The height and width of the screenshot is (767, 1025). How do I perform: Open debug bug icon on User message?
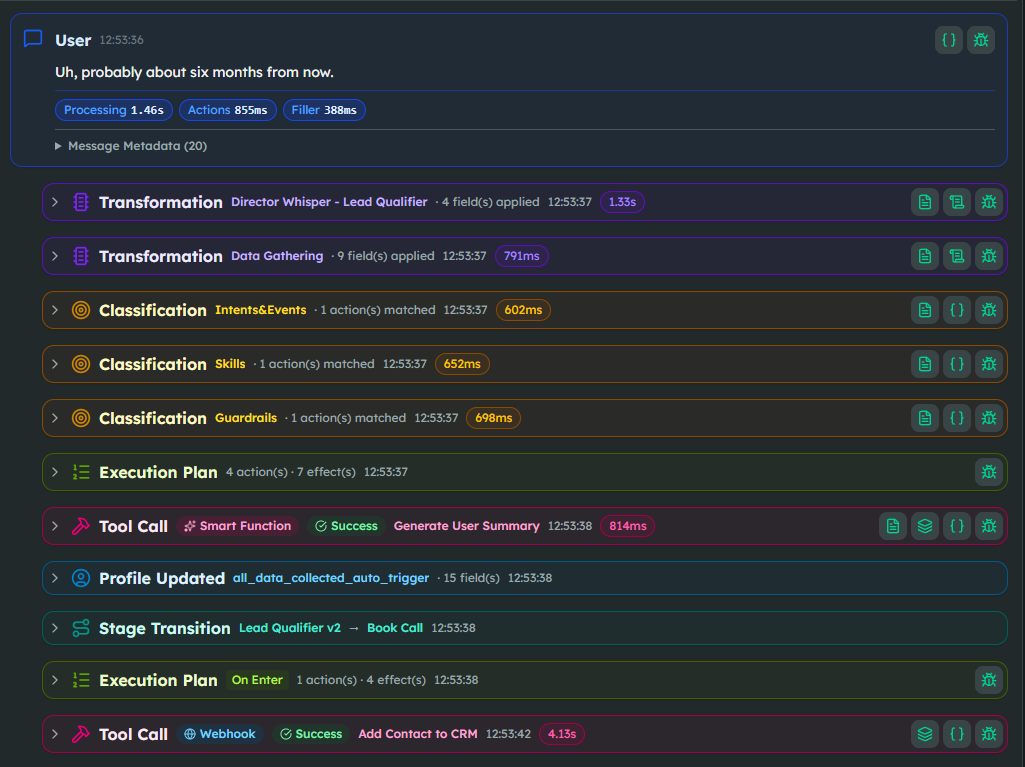[981, 40]
